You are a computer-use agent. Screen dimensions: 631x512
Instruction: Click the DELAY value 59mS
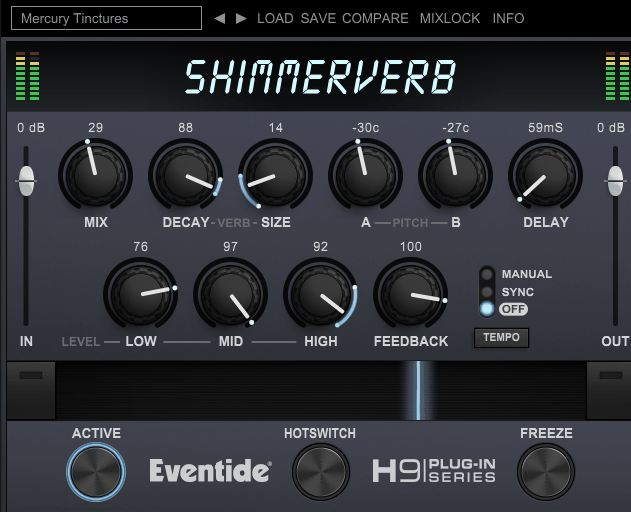(x=546, y=128)
